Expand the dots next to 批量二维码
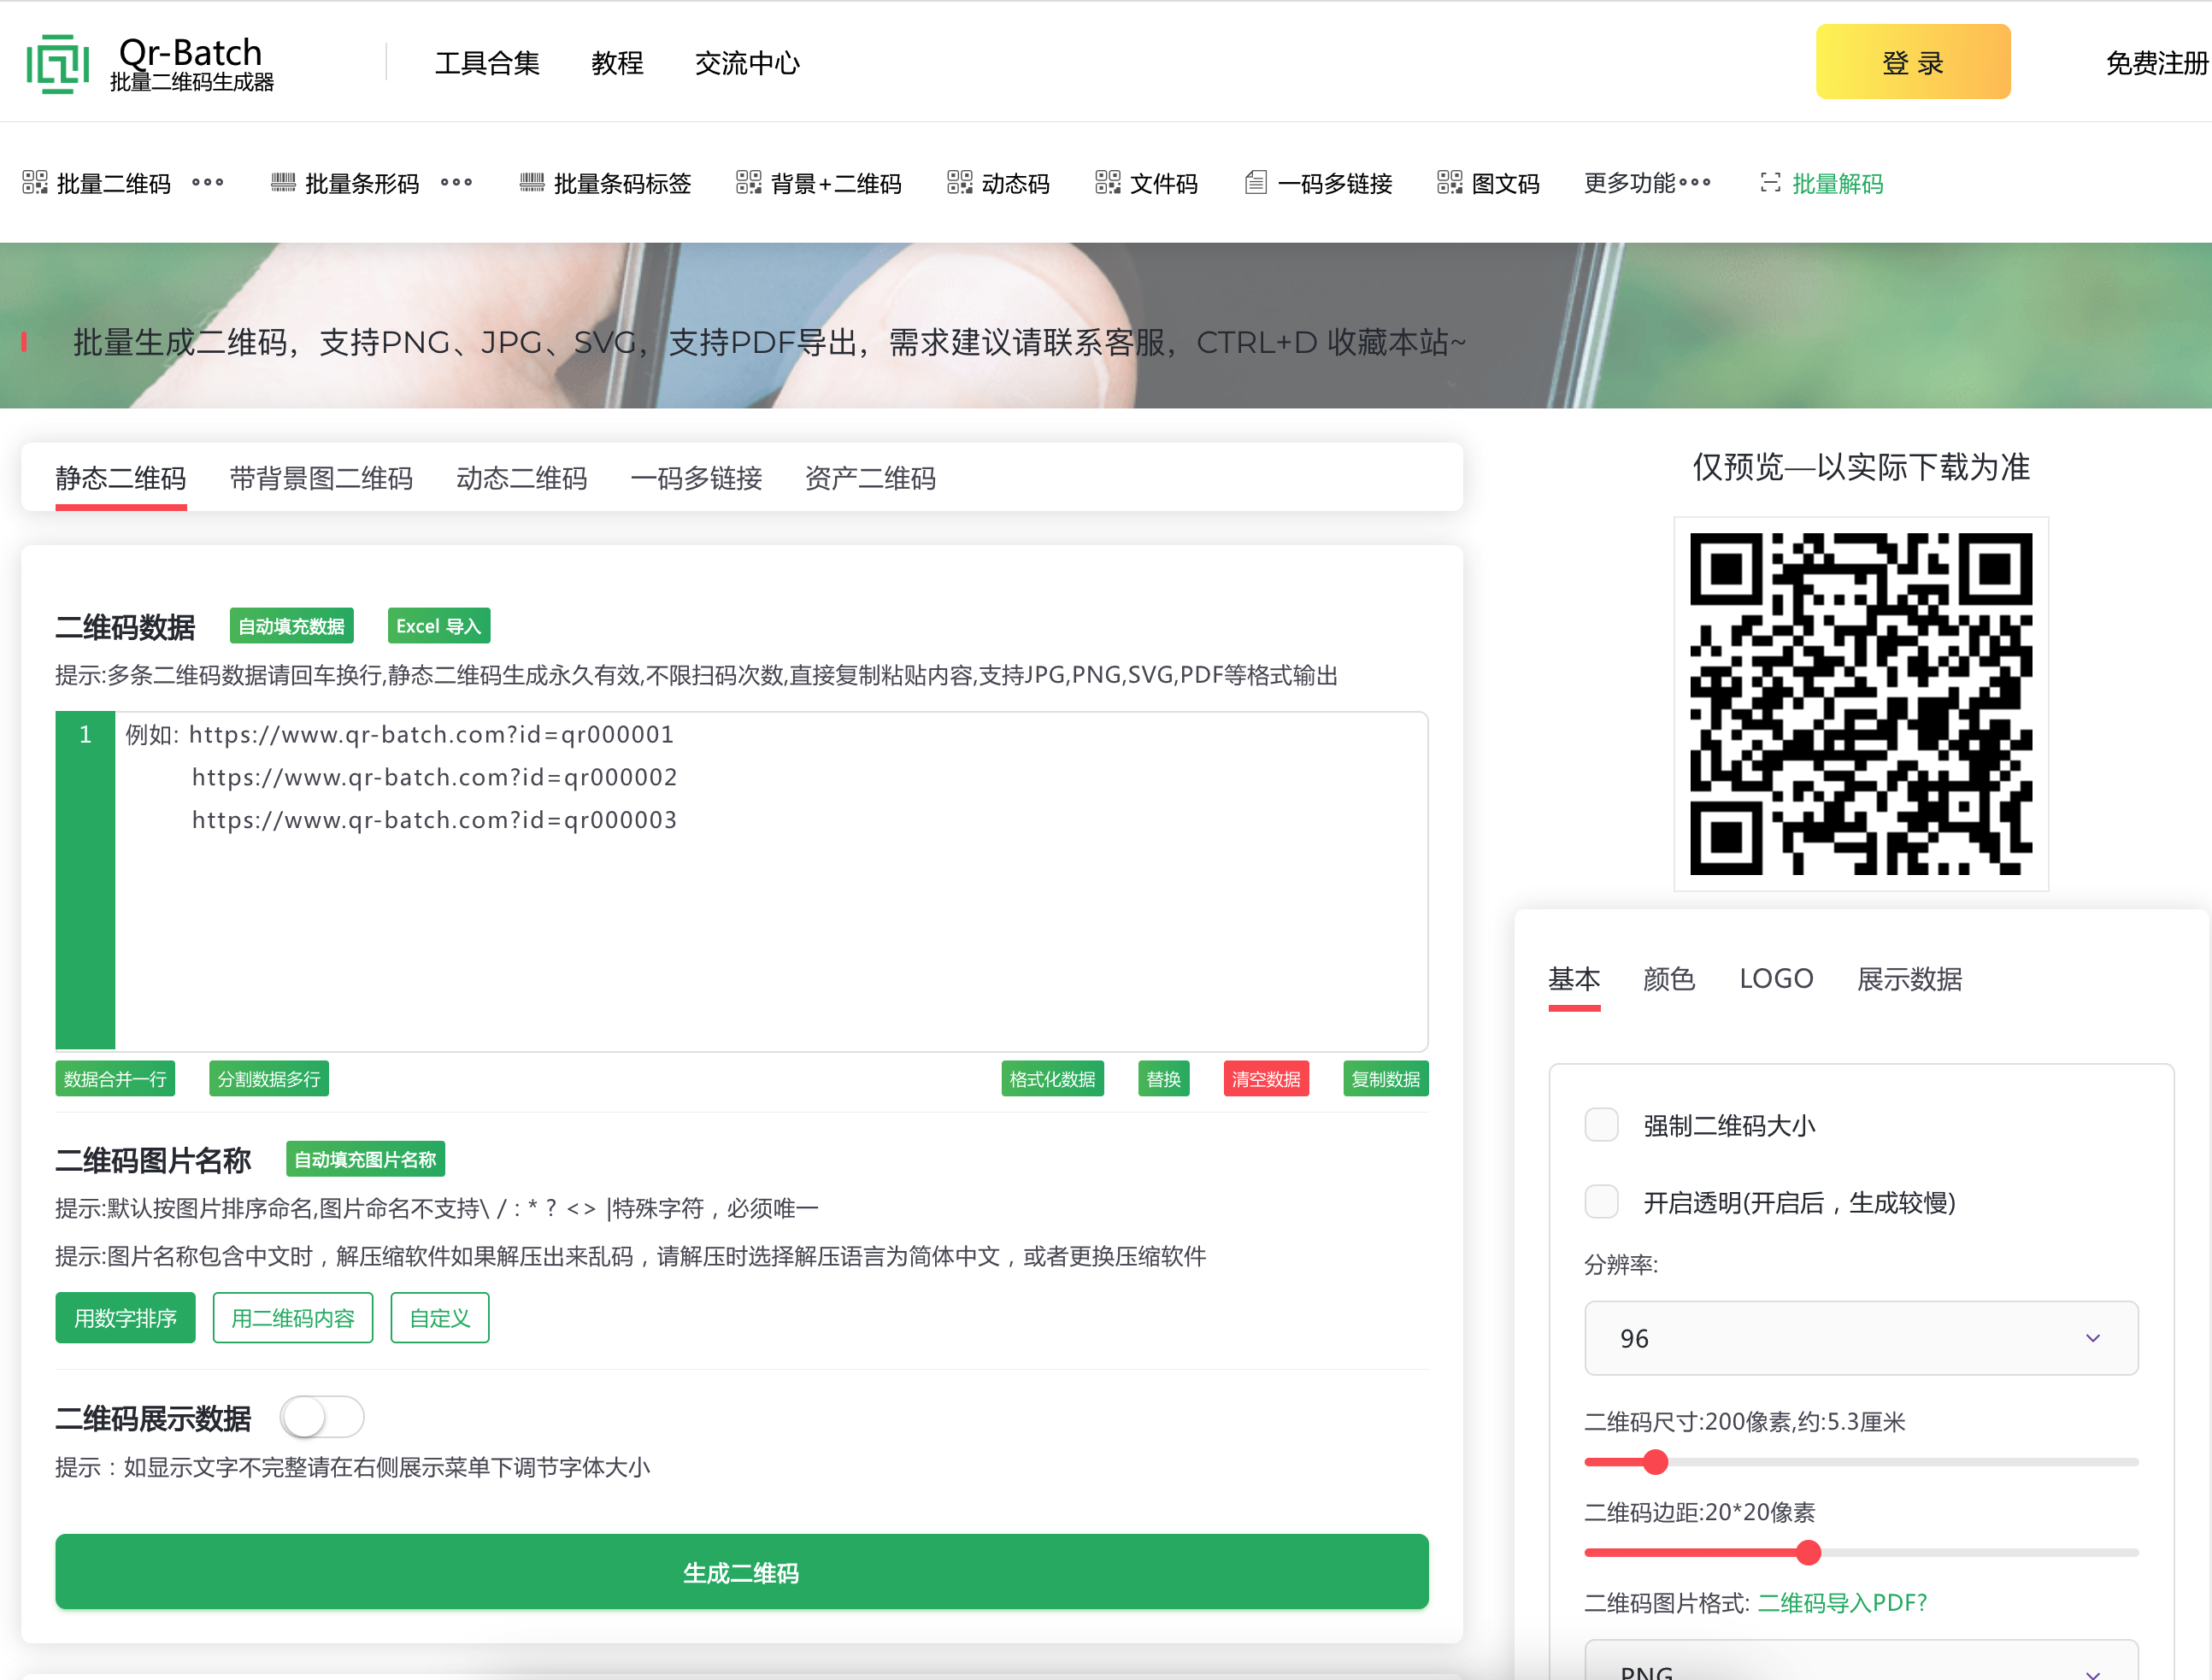 tap(208, 182)
